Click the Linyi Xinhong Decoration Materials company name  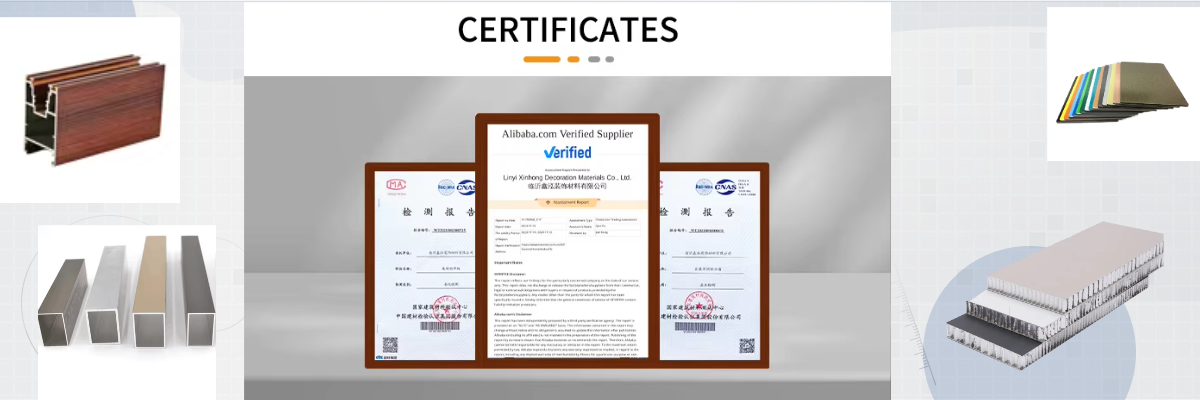(567, 177)
